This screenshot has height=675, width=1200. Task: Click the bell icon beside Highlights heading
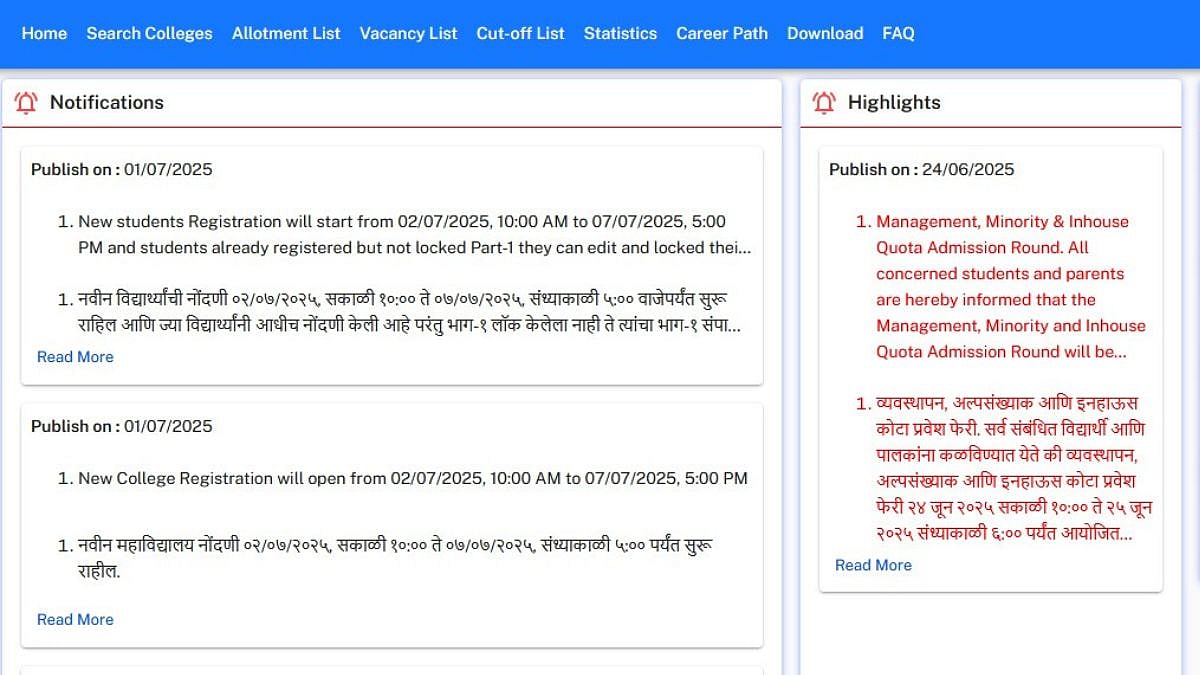[824, 102]
